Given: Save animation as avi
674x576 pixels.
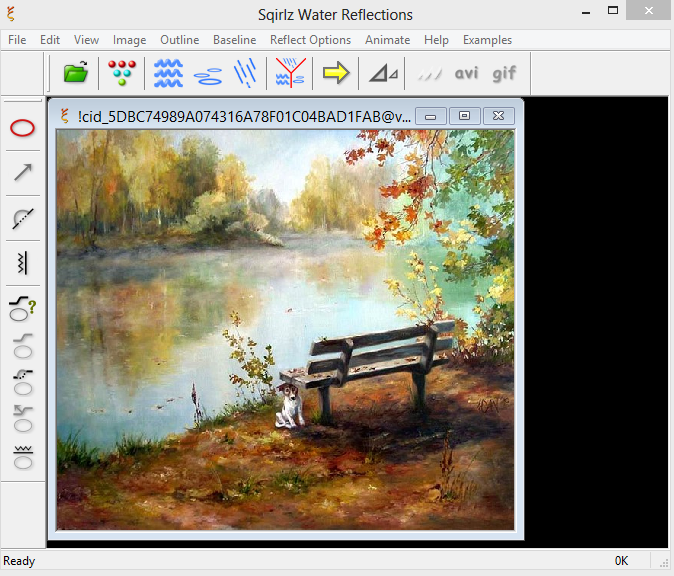Looking at the screenshot, I should (x=466, y=73).
